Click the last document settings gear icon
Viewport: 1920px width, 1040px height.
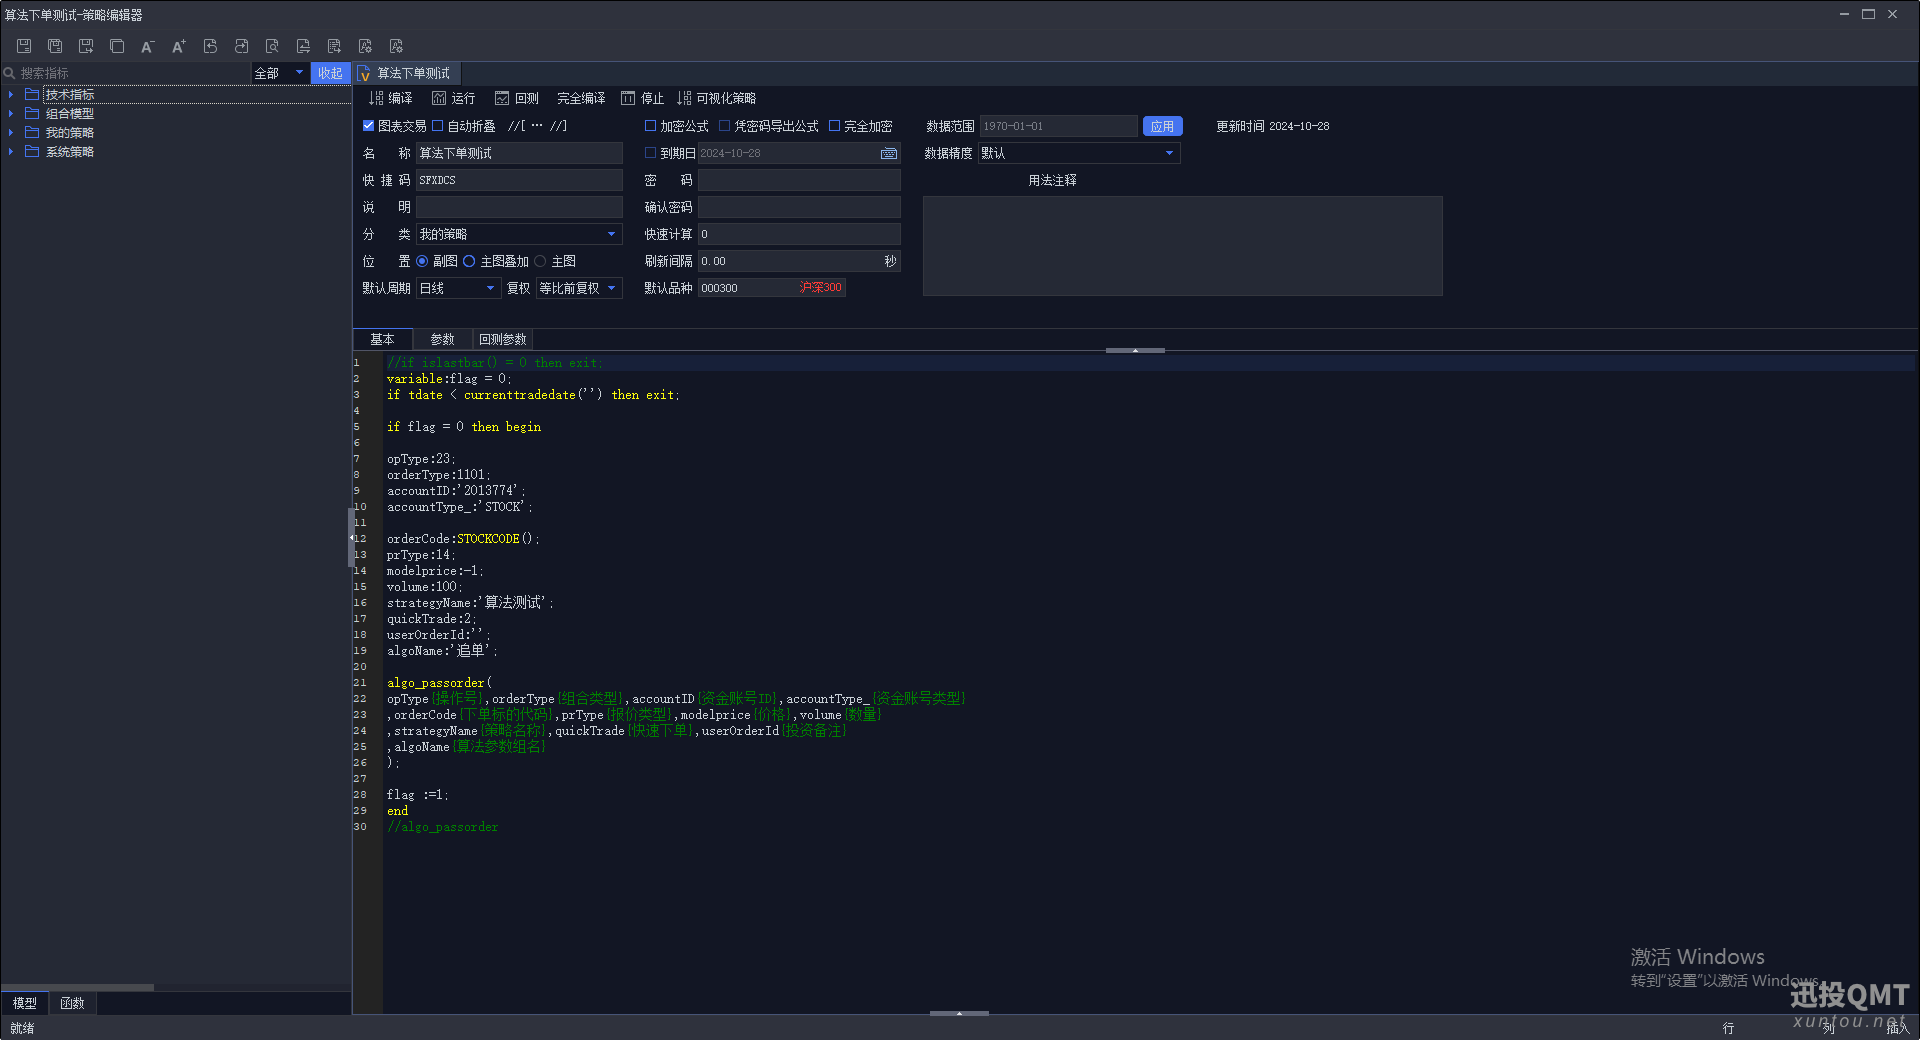[x=396, y=46]
